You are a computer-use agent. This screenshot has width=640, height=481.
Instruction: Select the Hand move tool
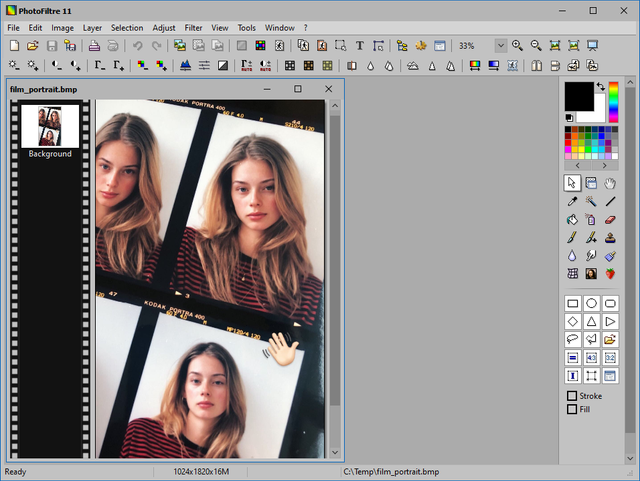[x=610, y=183]
